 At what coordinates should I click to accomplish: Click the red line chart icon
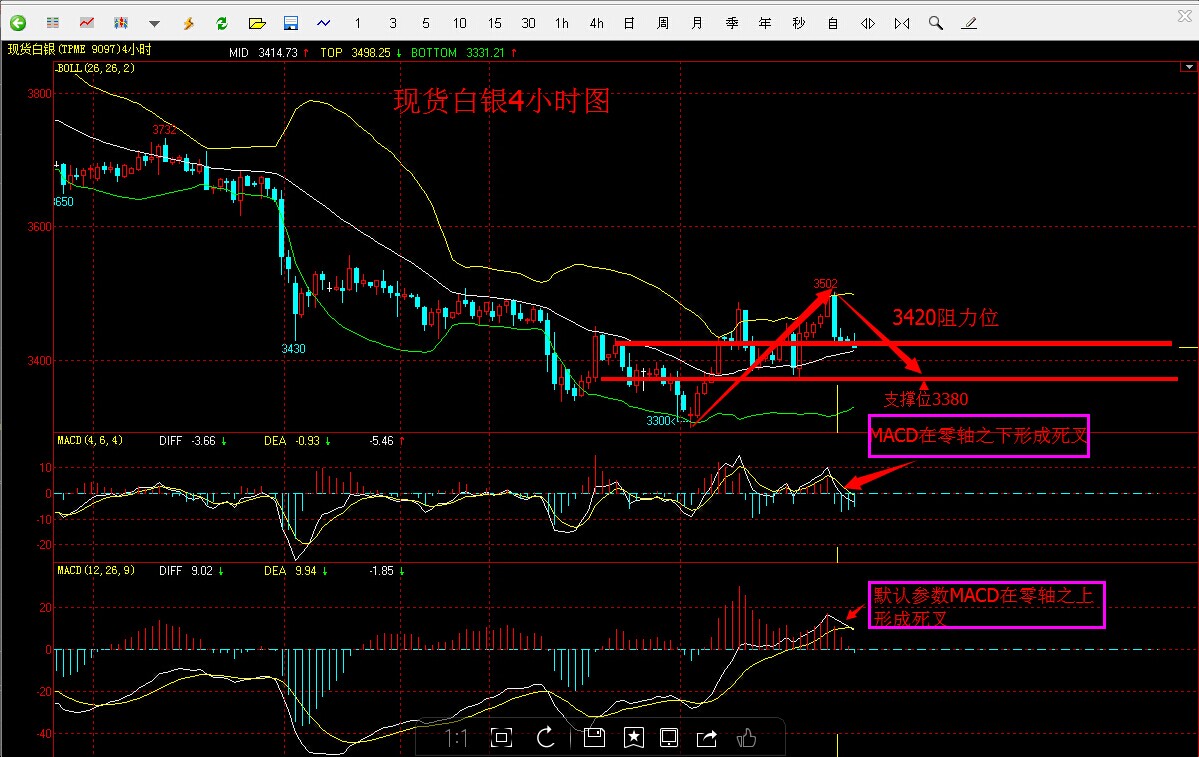coord(87,23)
